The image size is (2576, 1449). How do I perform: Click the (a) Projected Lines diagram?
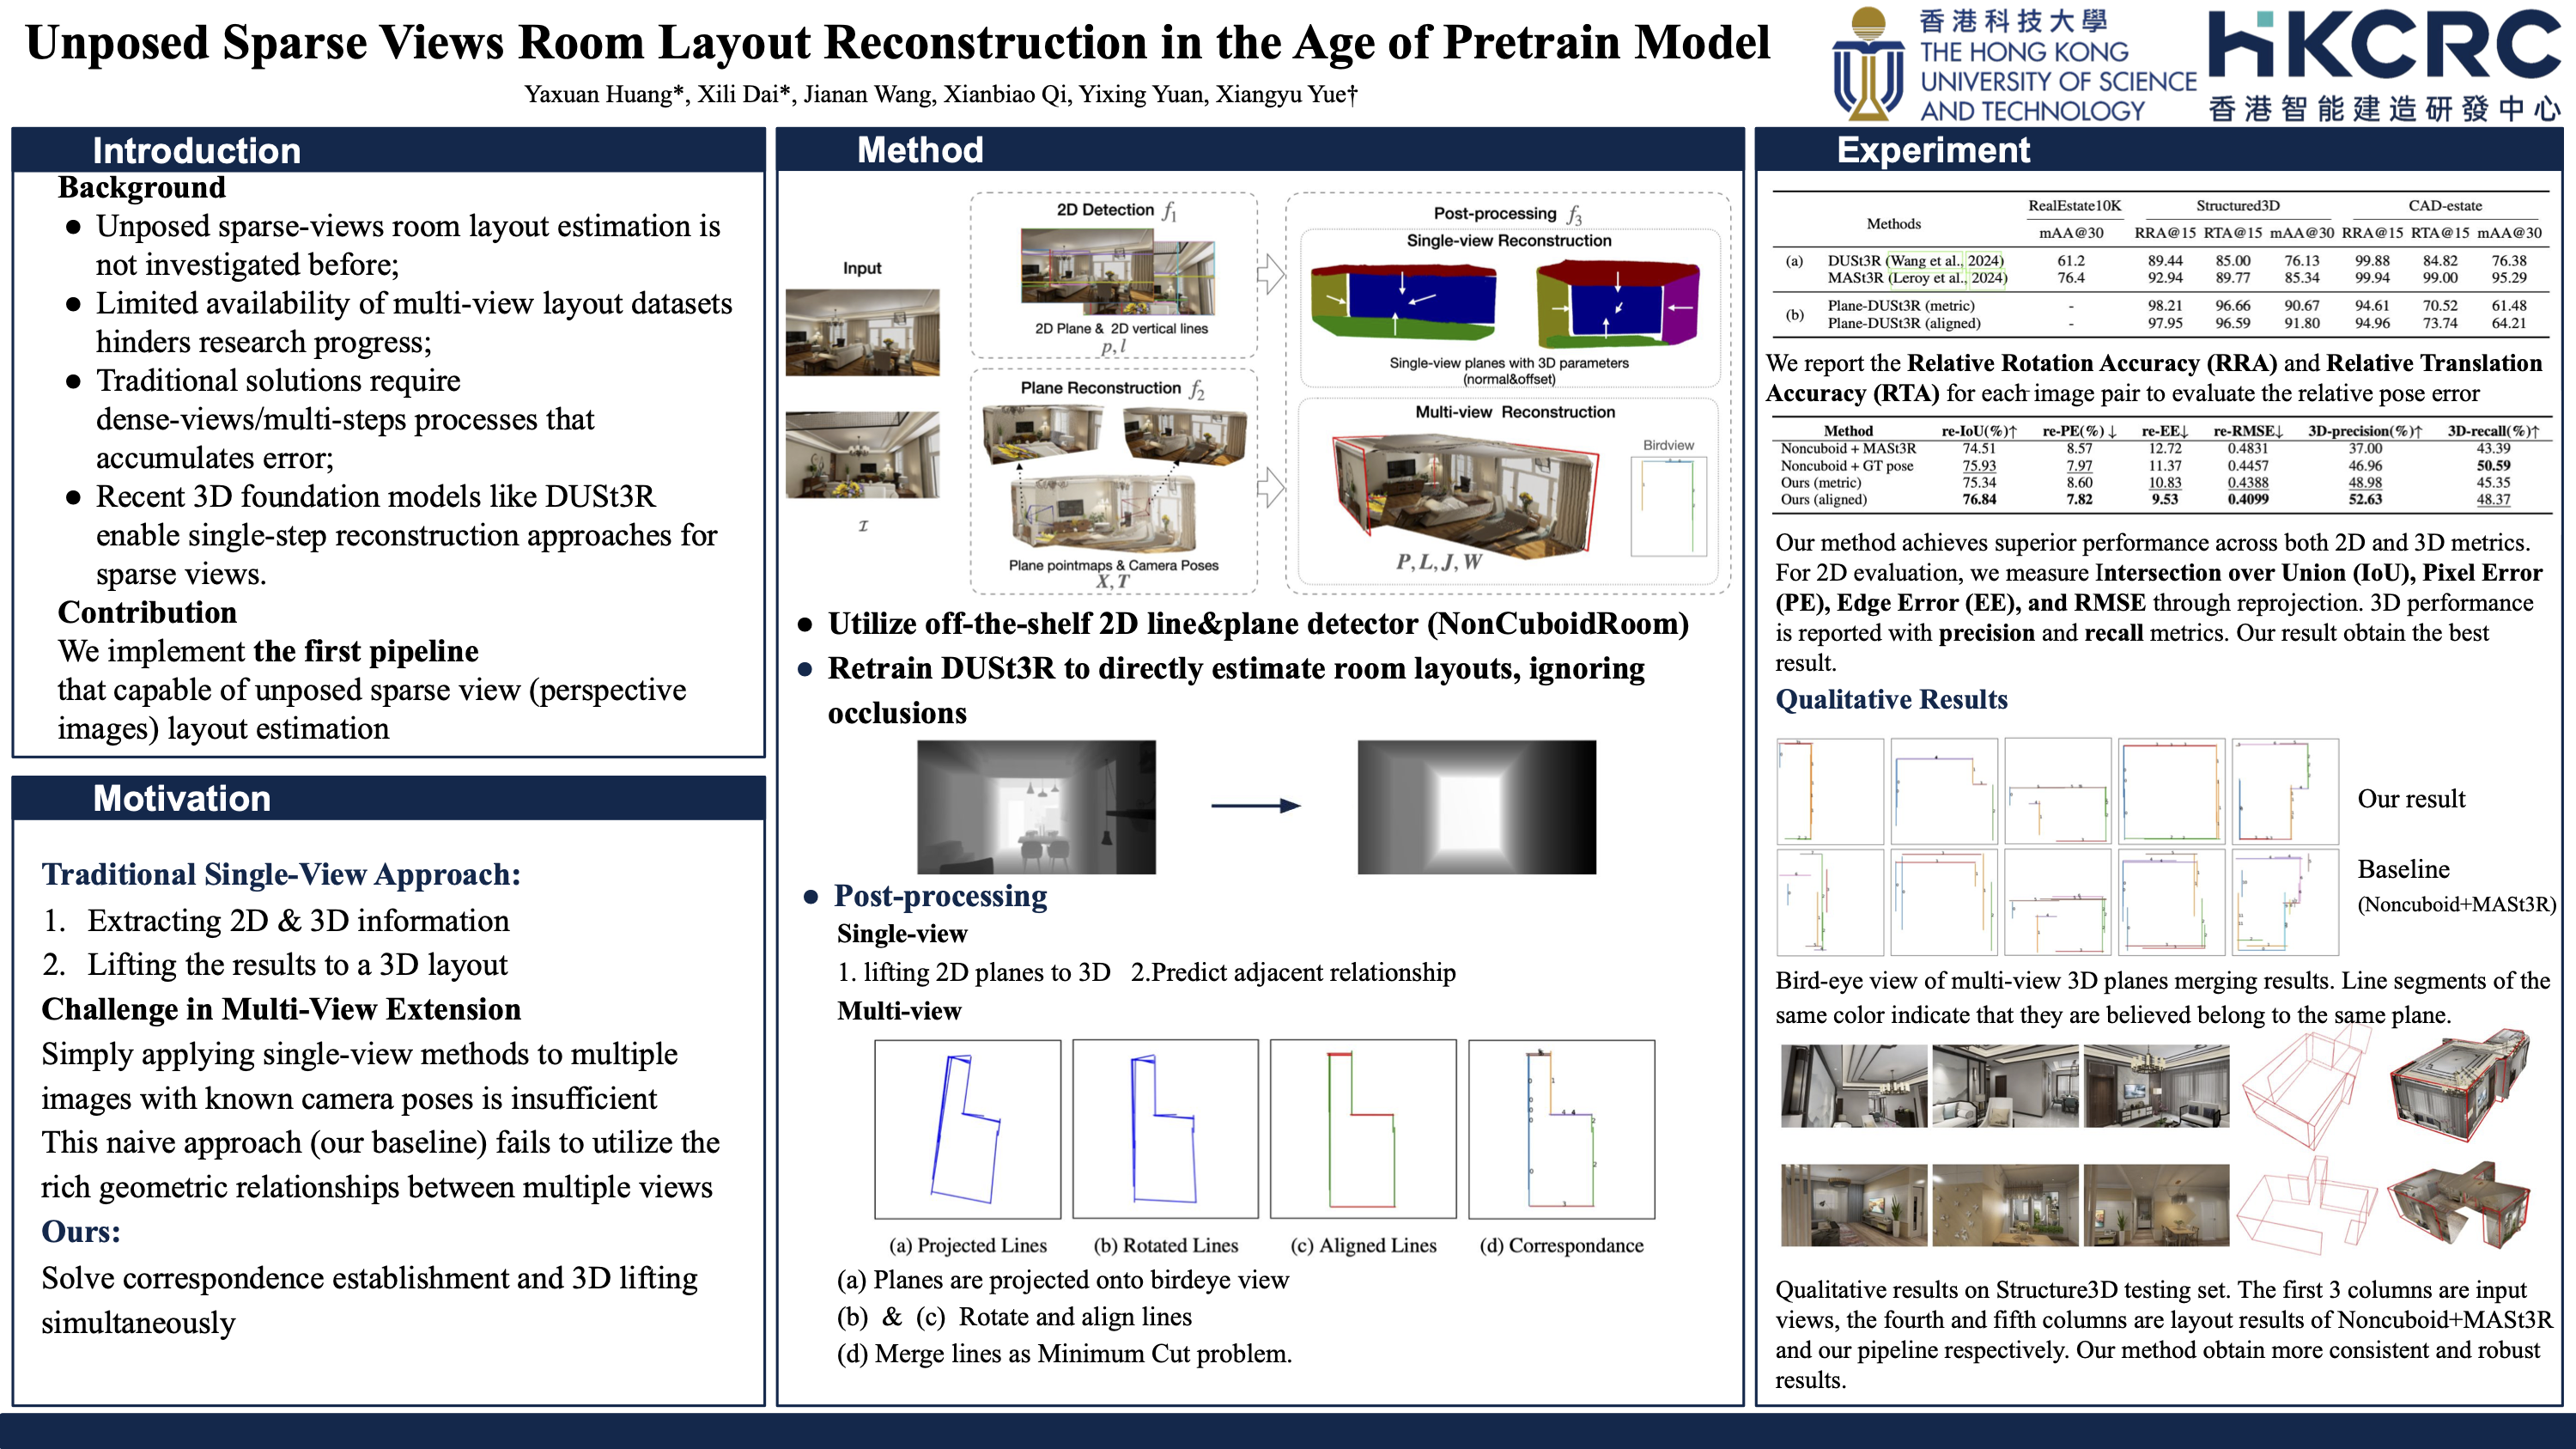(x=967, y=1128)
